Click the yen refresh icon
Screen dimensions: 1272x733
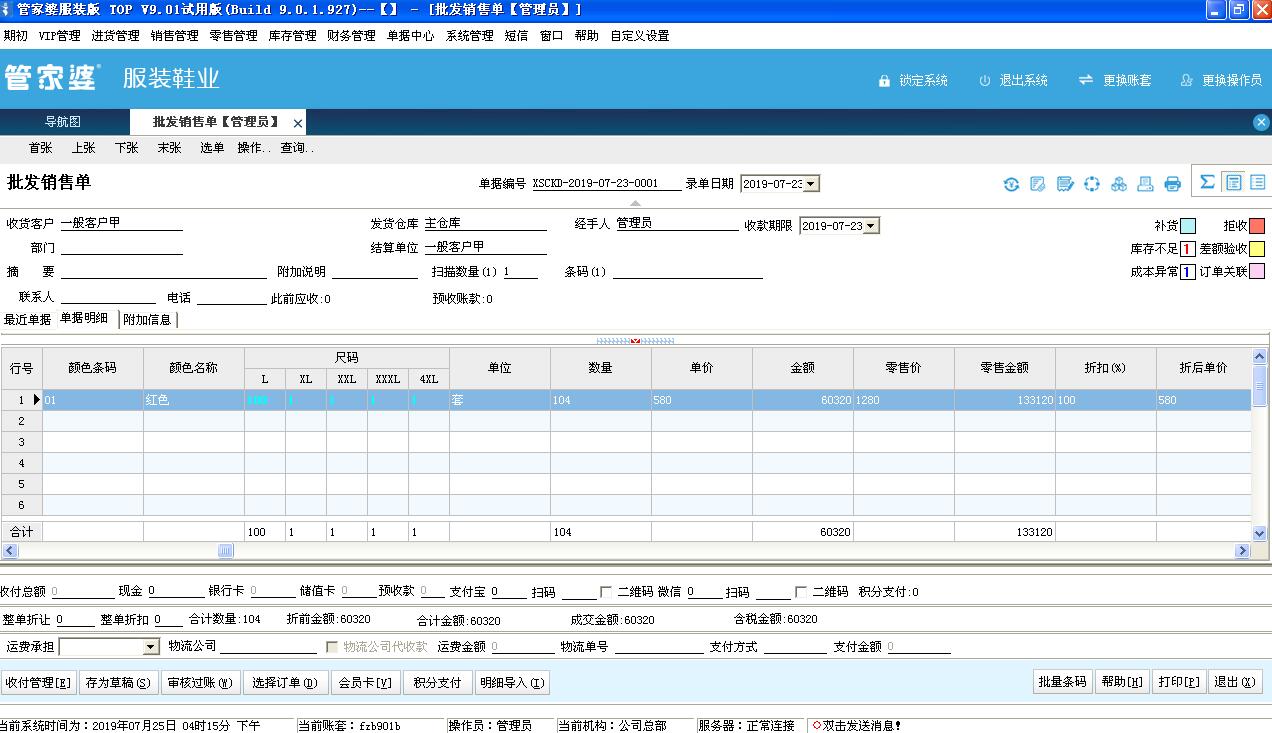pyautogui.click(x=1012, y=184)
